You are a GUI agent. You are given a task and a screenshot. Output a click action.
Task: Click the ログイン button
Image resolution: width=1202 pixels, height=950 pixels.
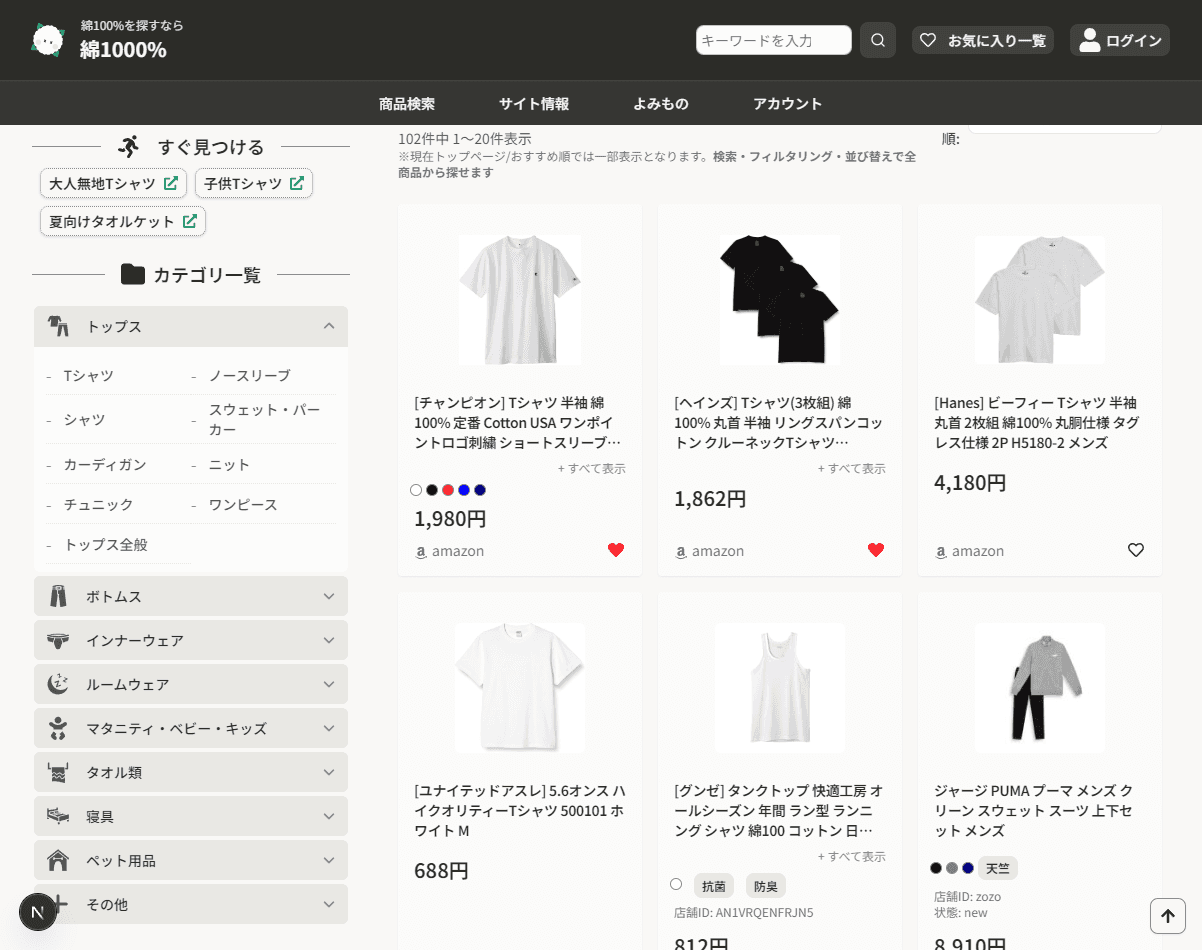(x=1119, y=40)
